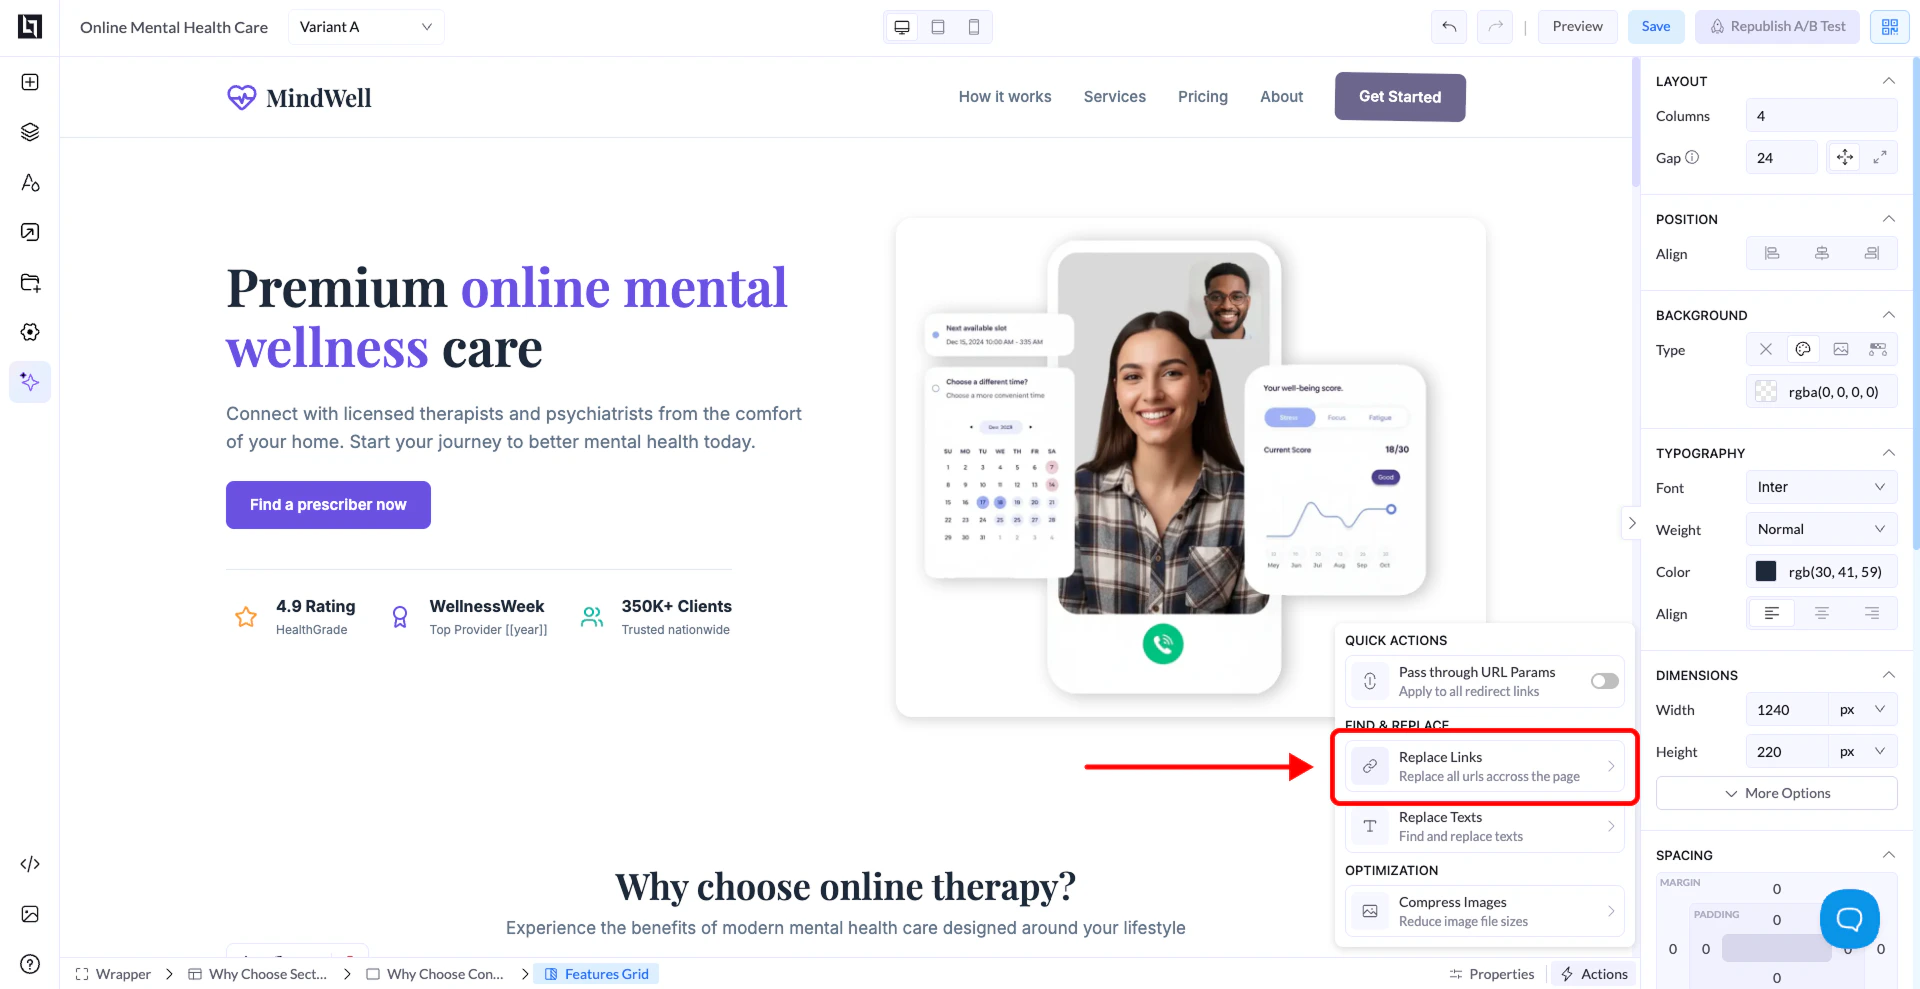Select position align right option
This screenshot has width=1920, height=989.
coord(1872,253)
